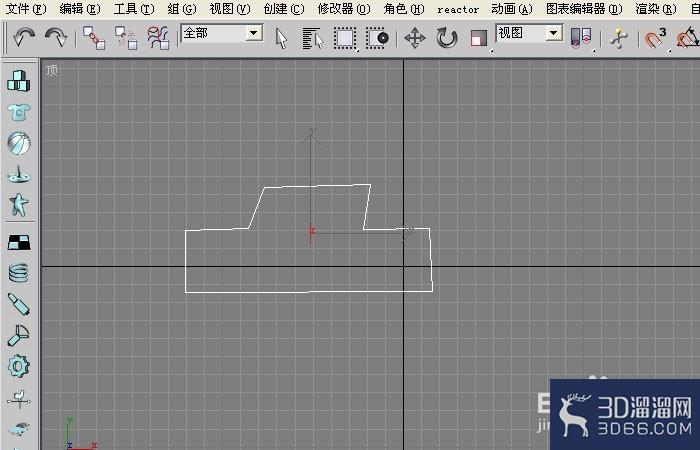Image resolution: width=700 pixels, height=450 pixels.
Task: Create a reactor Rigid Body Collection (cubes icon)
Action: [x=19, y=81]
